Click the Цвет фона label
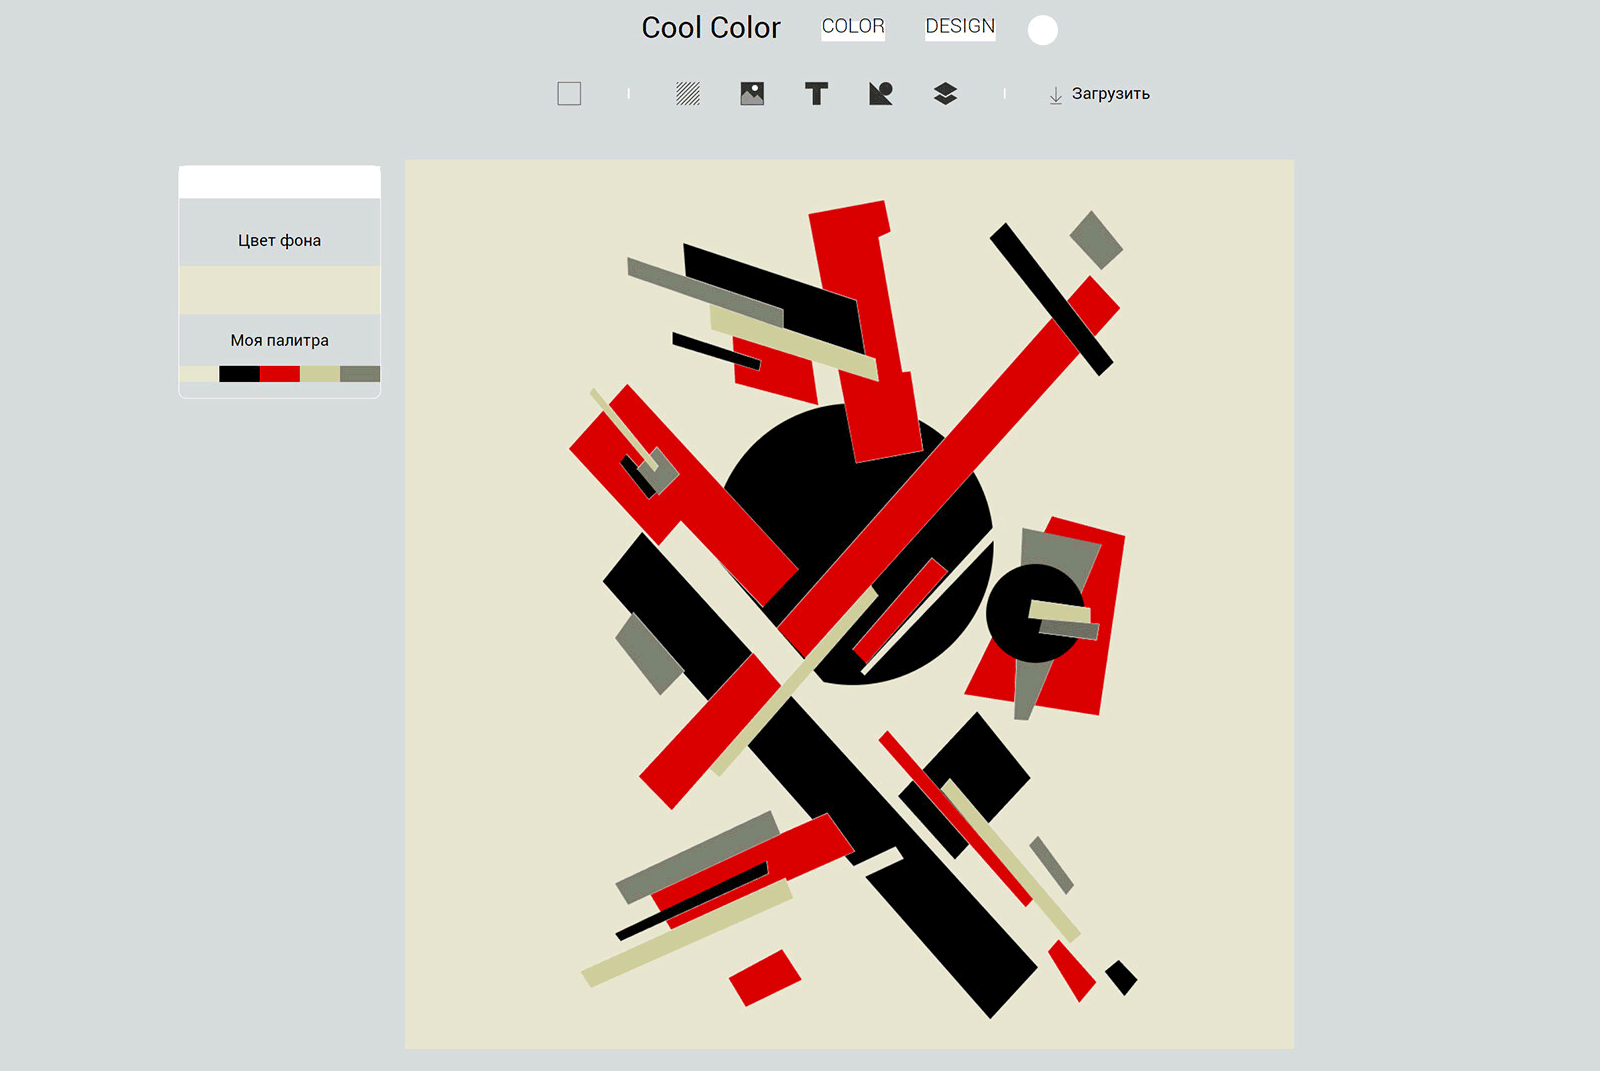 tap(279, 241)
